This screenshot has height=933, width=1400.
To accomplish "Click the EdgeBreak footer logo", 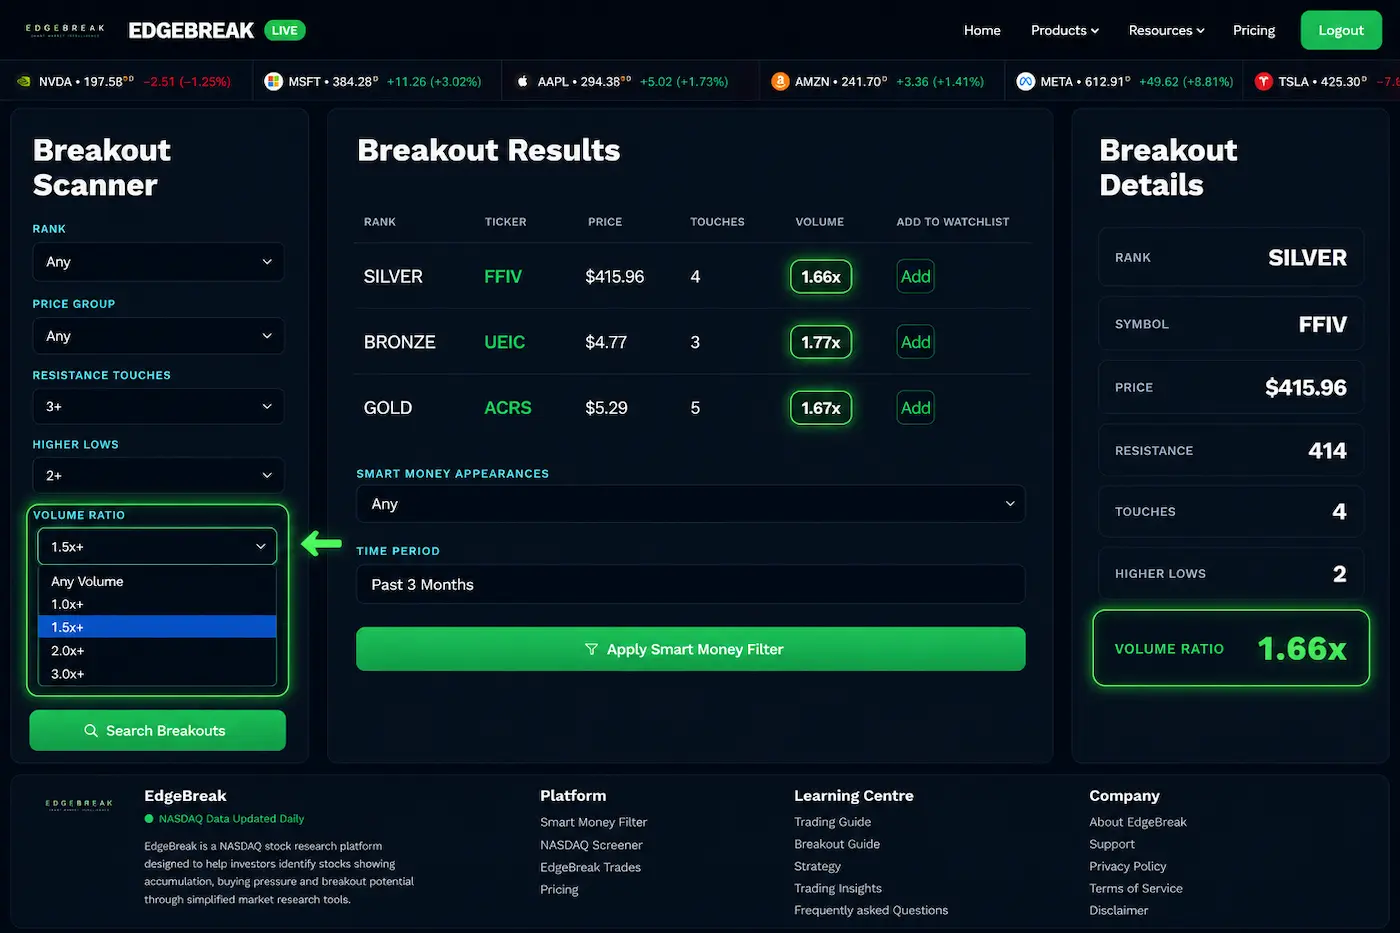I will (x=79, y=804).
